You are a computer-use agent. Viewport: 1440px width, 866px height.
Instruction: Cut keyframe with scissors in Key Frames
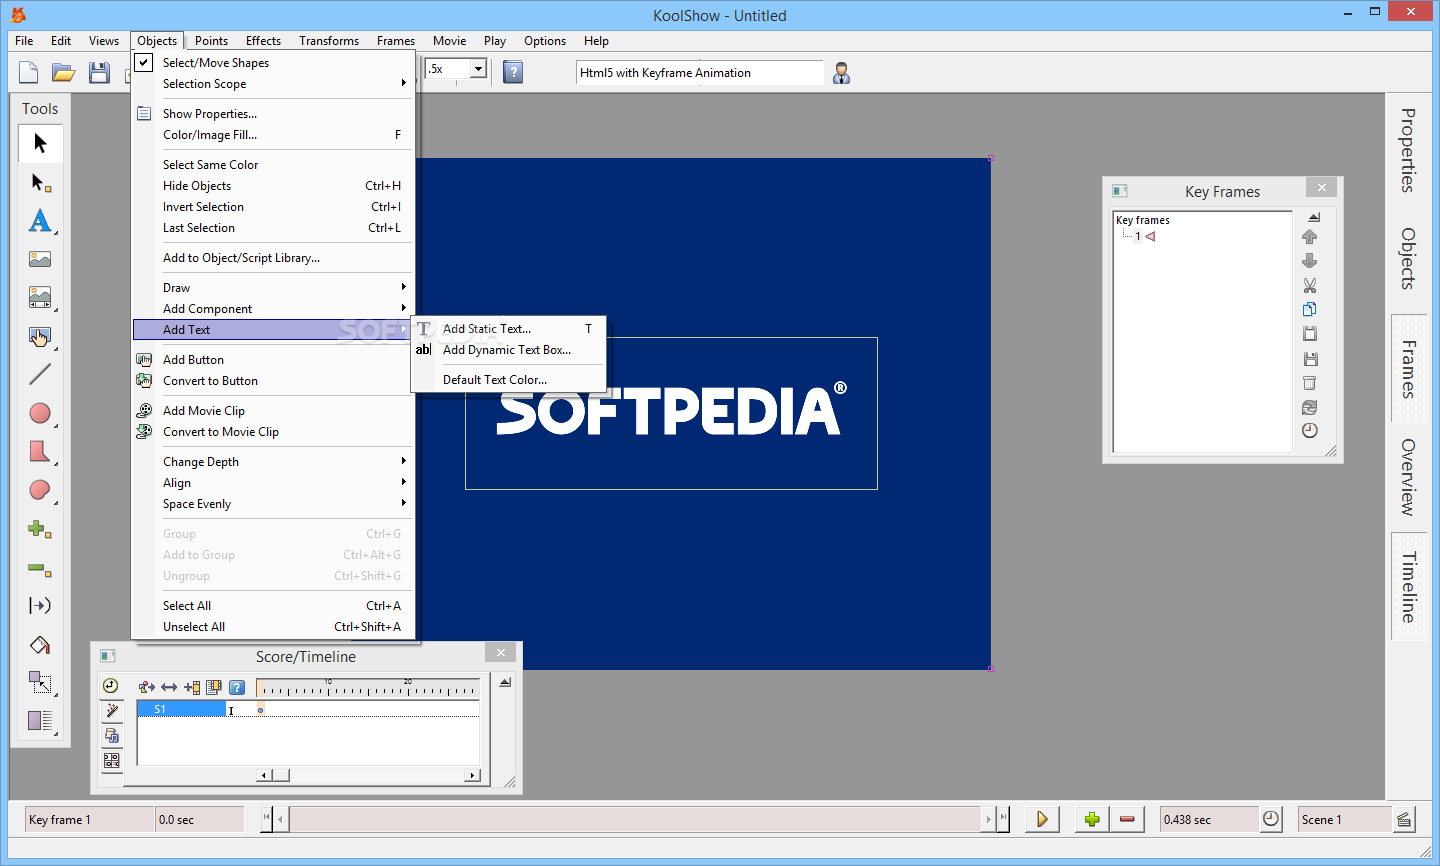(x=1310, y=286)
